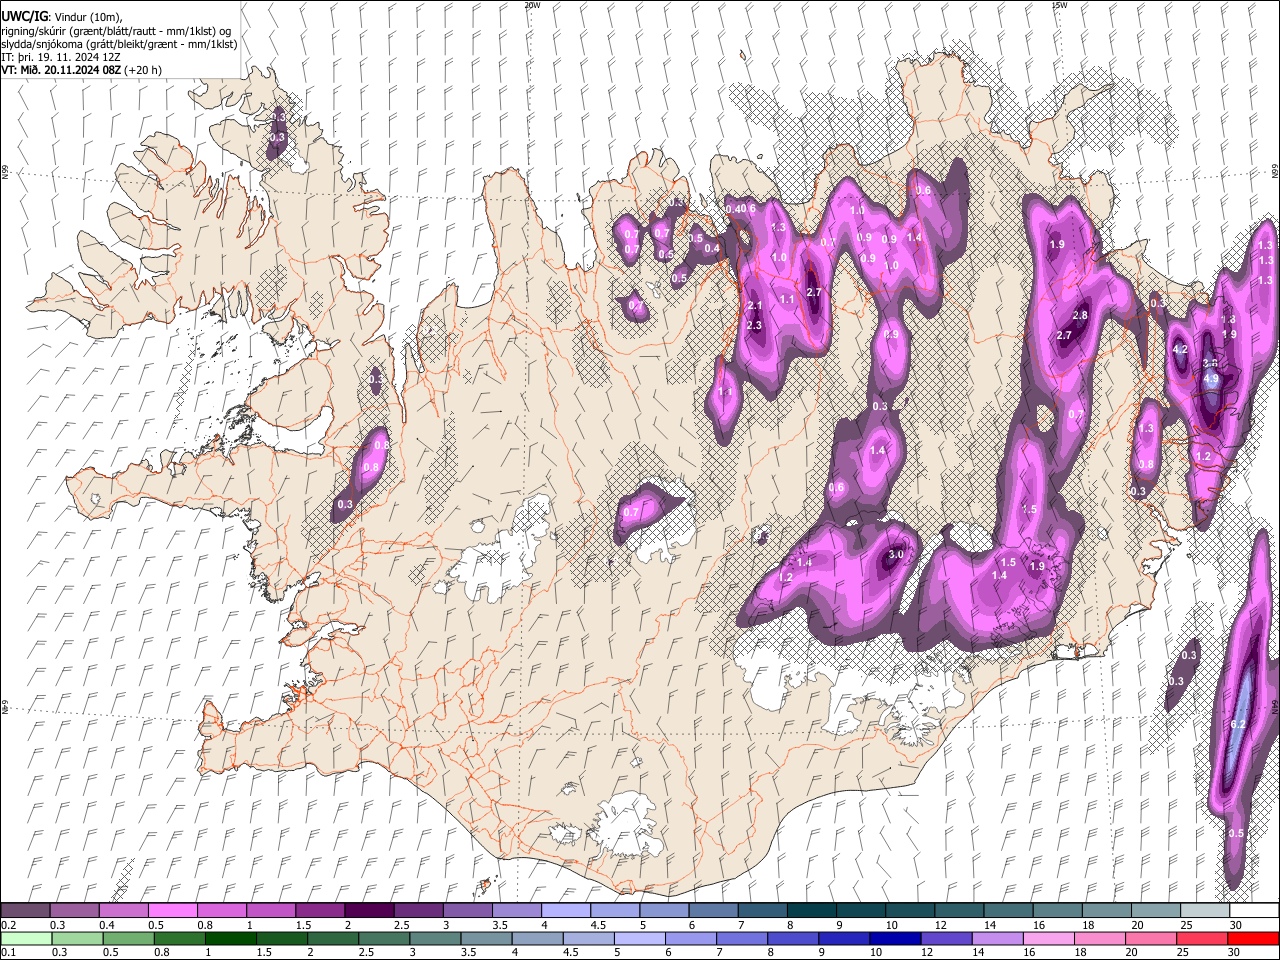Select the 0.2–0.3 dark mauve snow swatch
The height and width of the screenshot is (960, 1280).
tap(25, 911)
